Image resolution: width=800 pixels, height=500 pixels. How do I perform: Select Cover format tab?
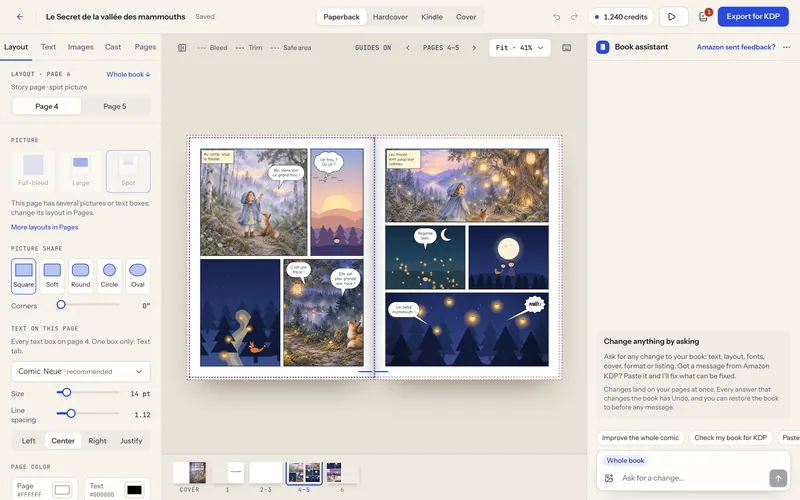[x=466, y=17]
